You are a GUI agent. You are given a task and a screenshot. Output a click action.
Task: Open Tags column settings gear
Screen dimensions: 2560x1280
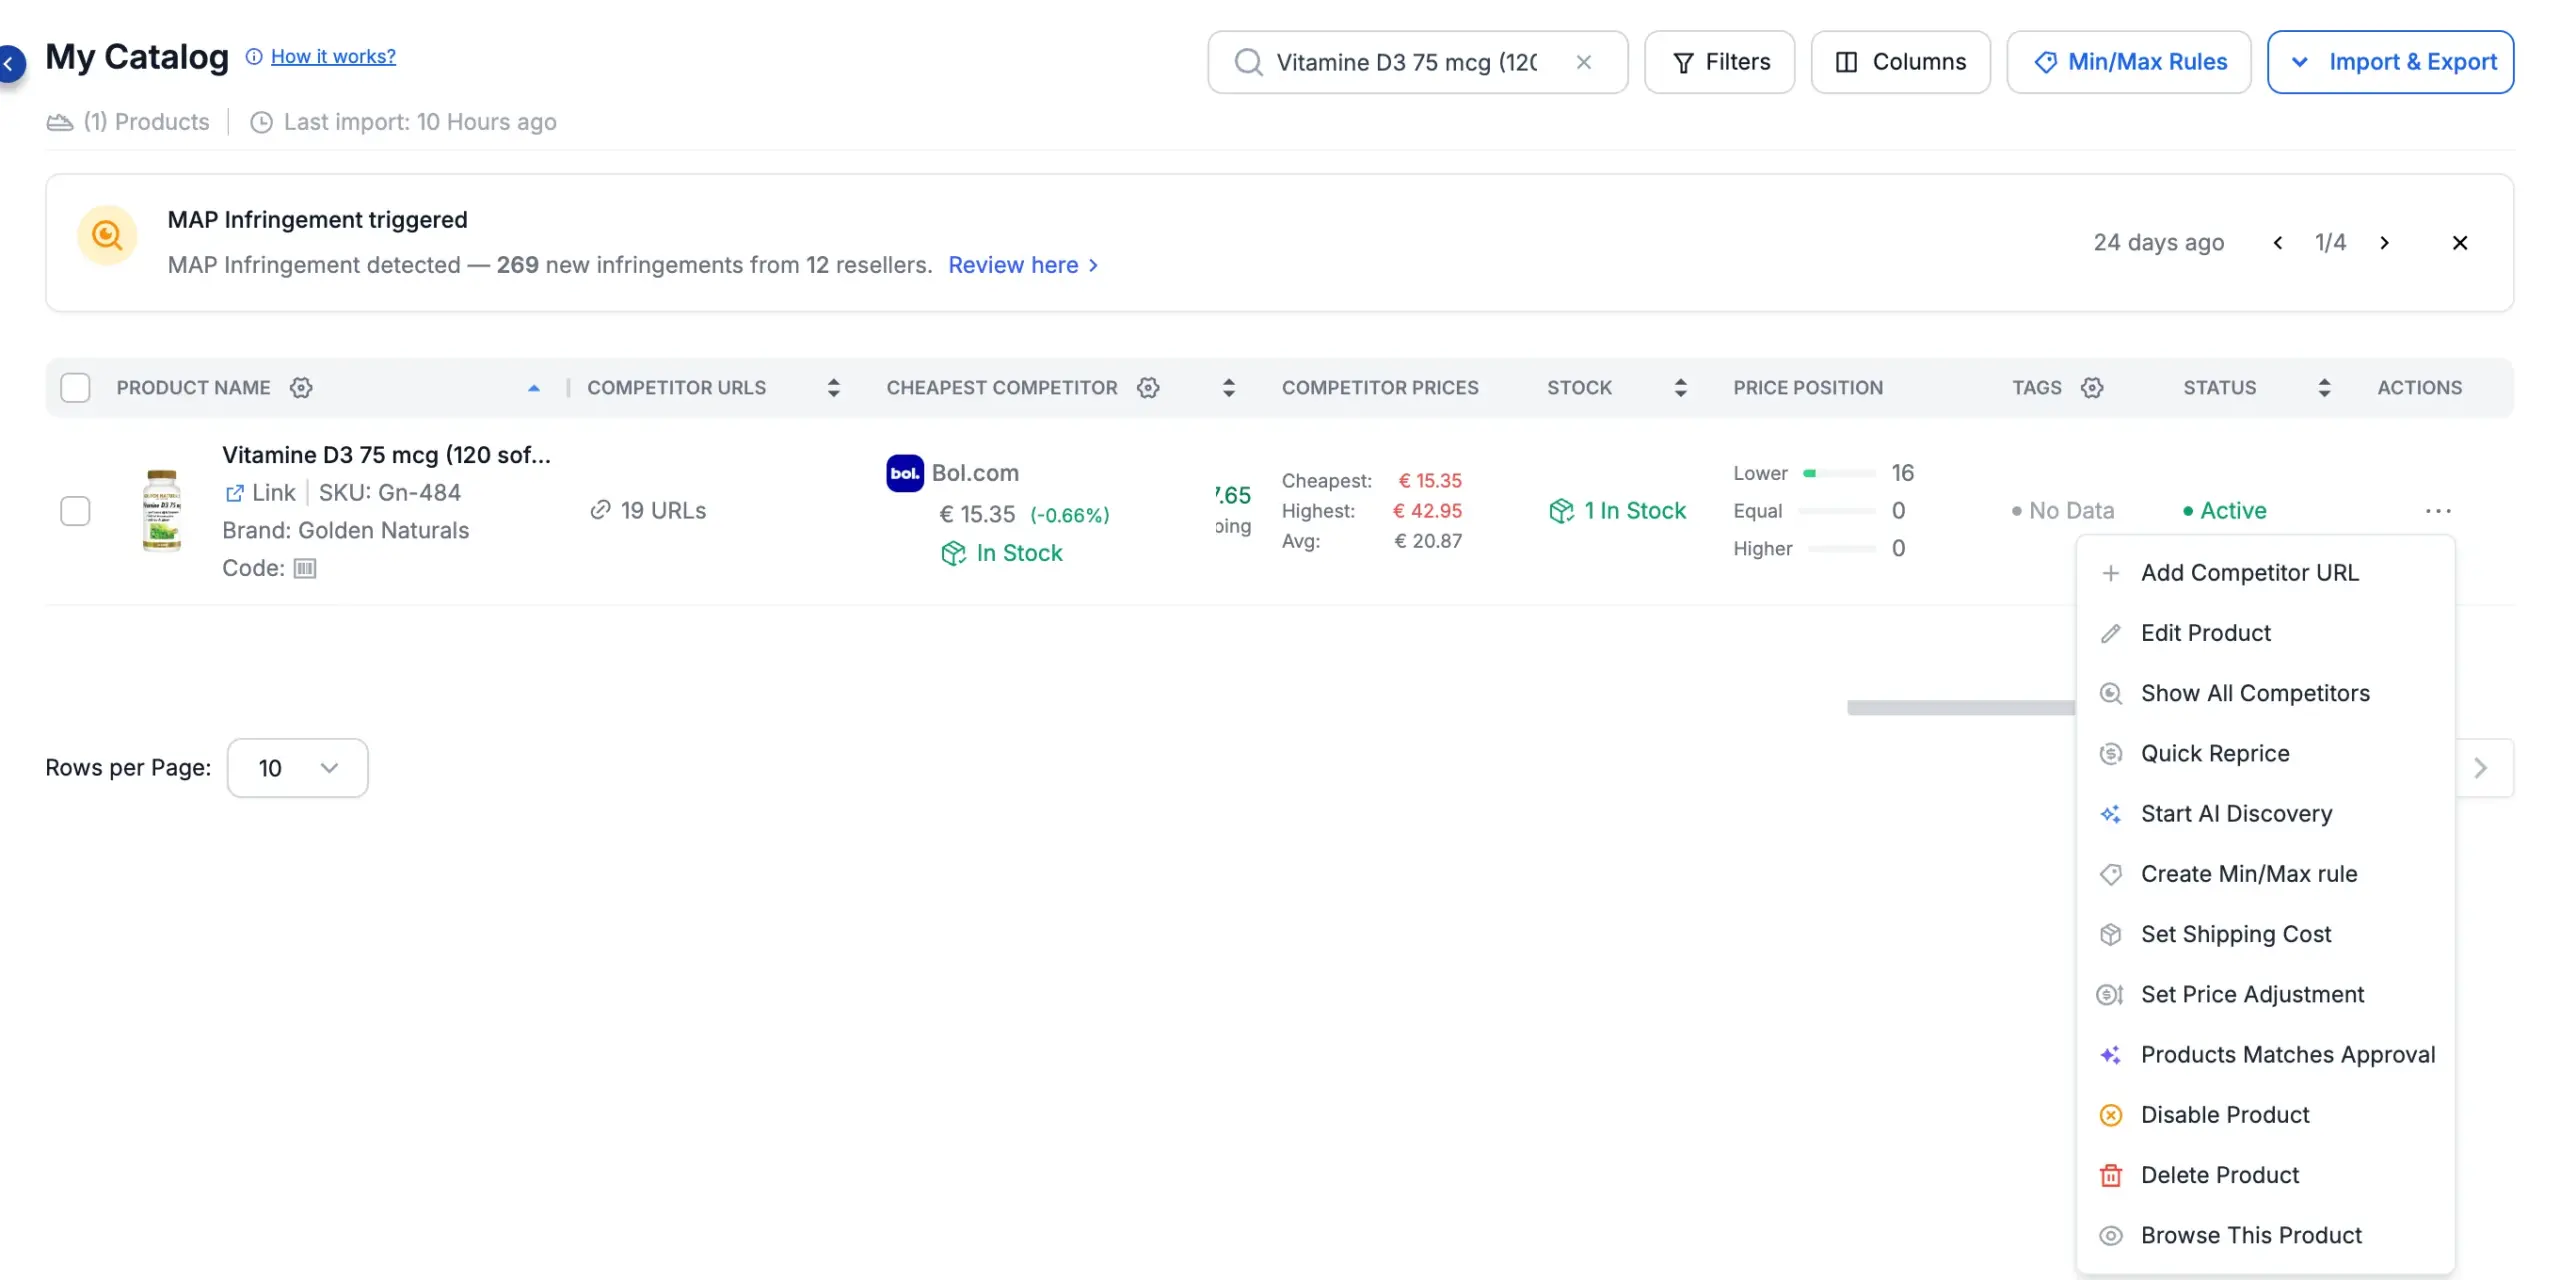click(2092, 387)
